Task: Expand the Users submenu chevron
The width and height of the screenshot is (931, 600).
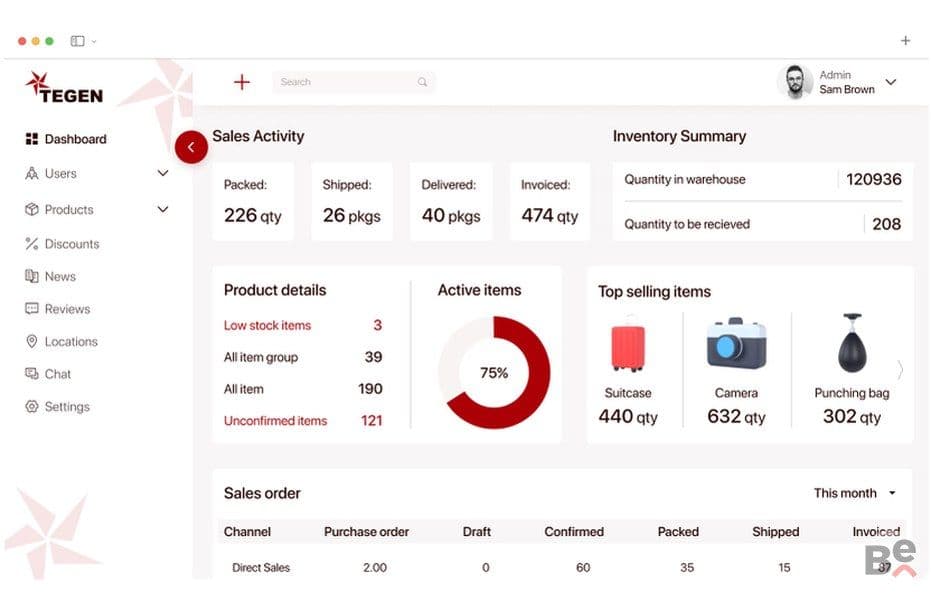Action: (163, 173)
